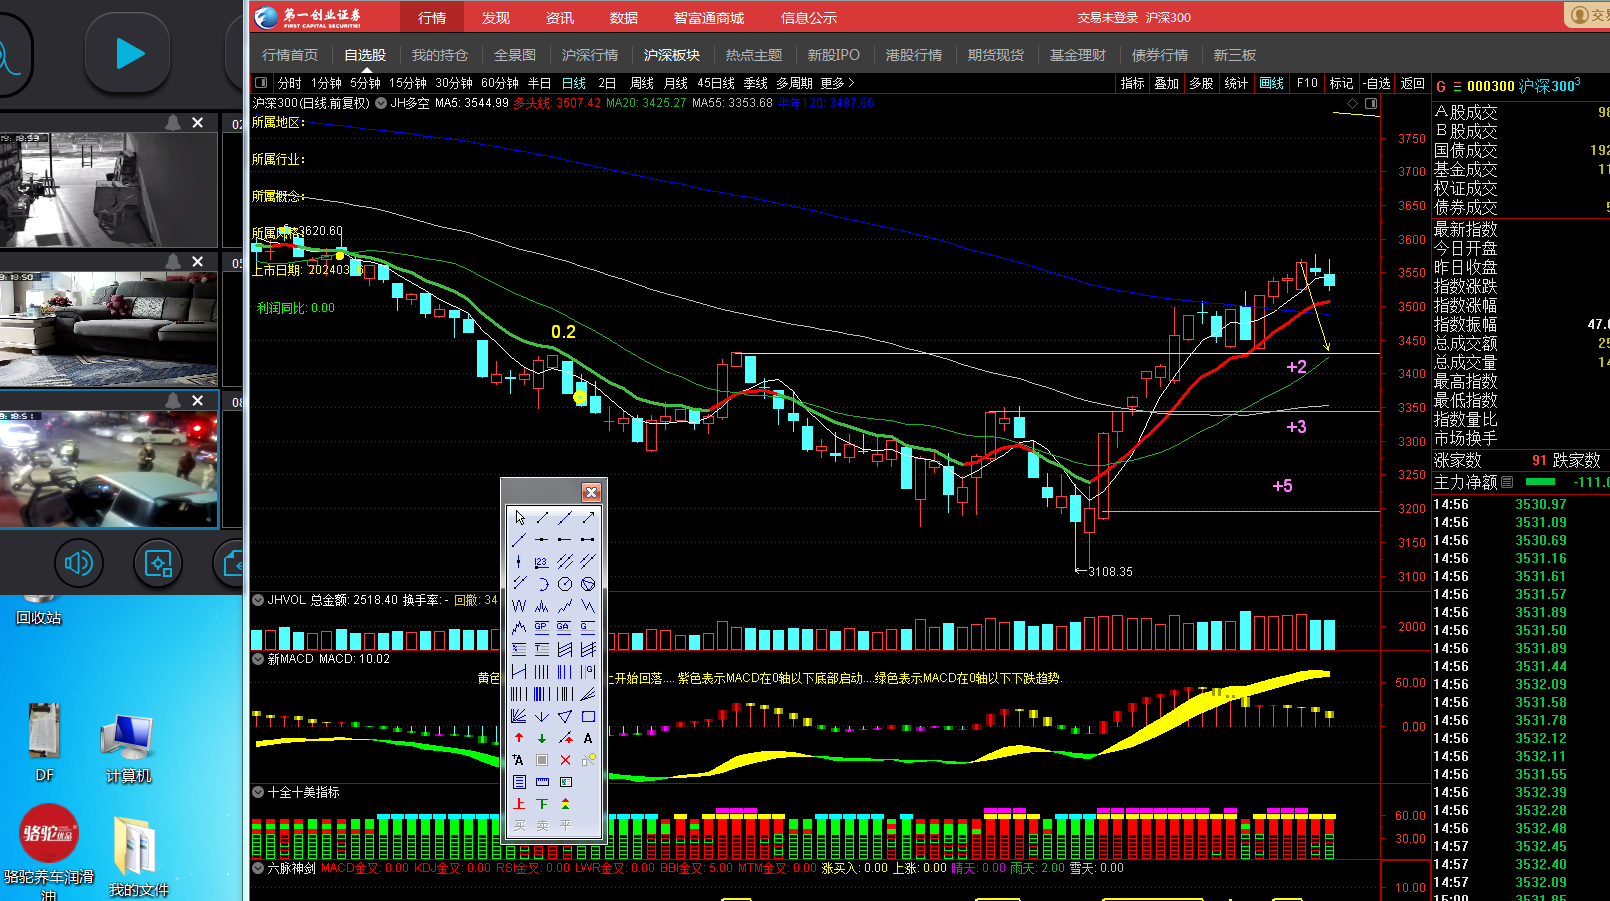Select the ruler measuring tool

(542, 782)
